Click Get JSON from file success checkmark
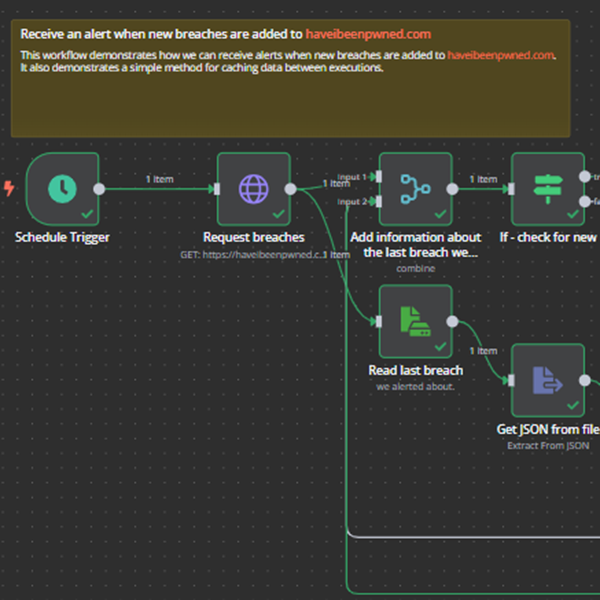The height and width of the screenshot is (600, 600). point(573,405)
